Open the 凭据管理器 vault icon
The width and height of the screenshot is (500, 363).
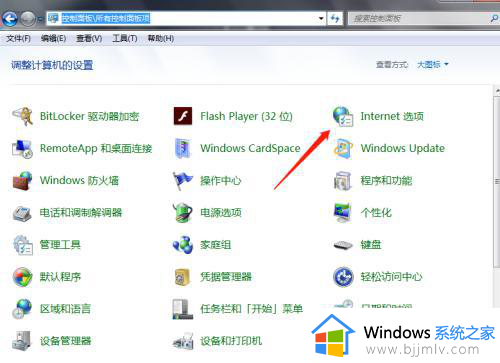[x=183, y=277]
